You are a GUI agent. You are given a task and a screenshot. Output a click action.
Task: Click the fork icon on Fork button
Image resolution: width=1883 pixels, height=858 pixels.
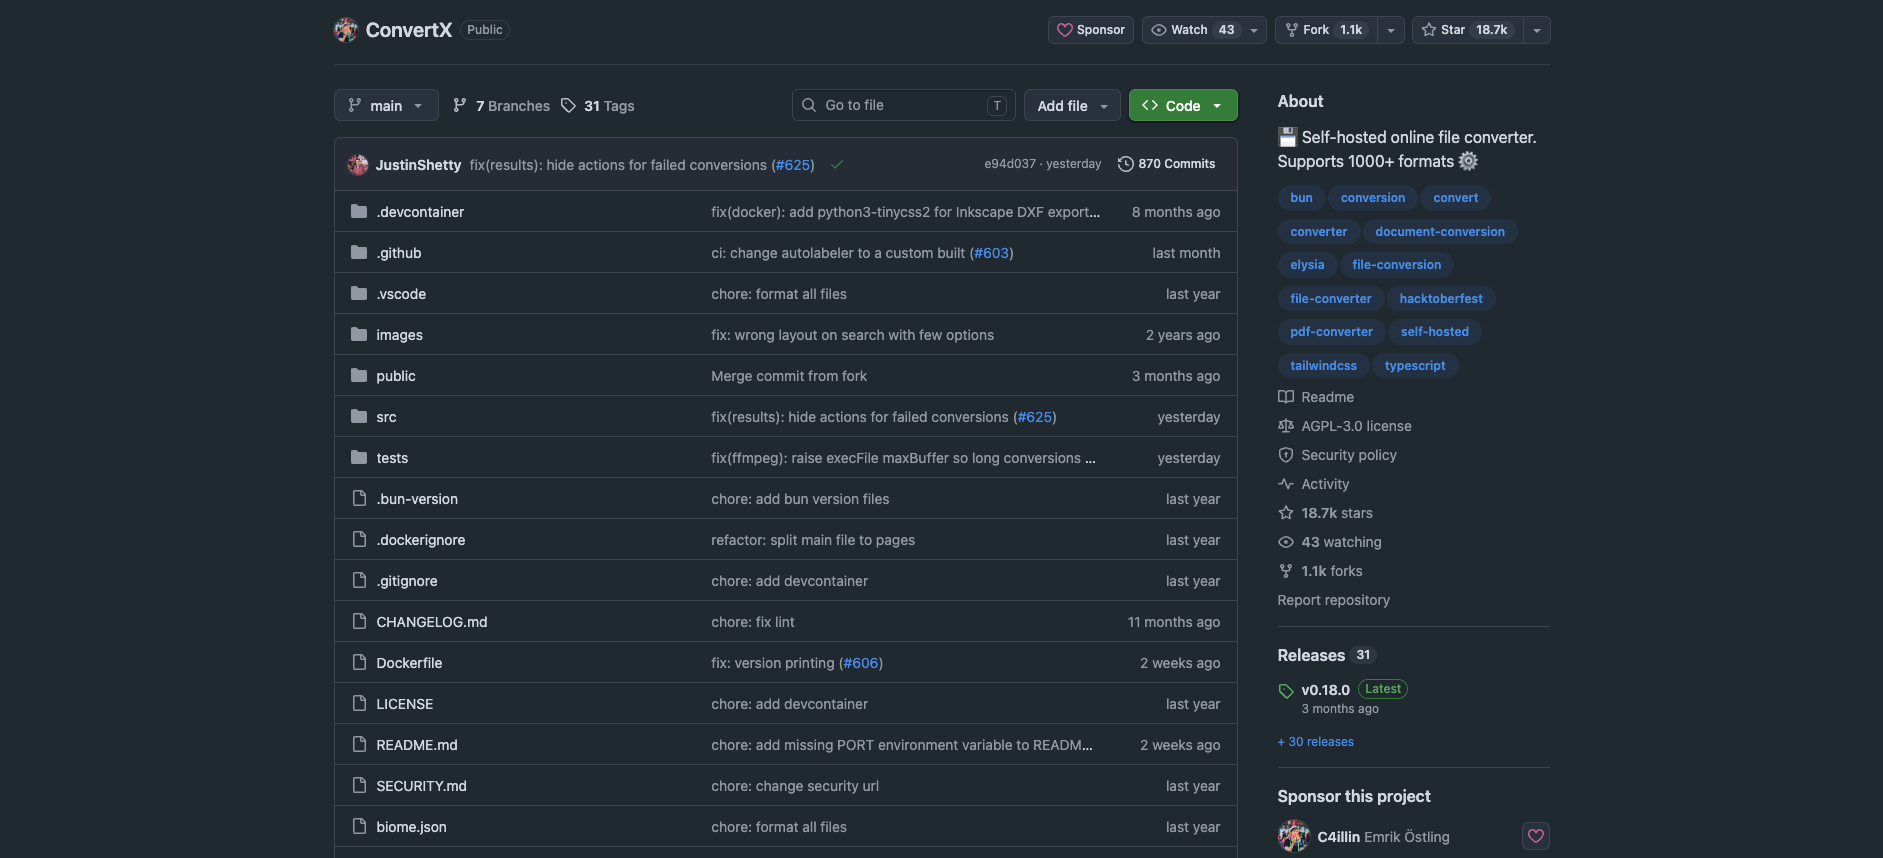[1292, 30]
